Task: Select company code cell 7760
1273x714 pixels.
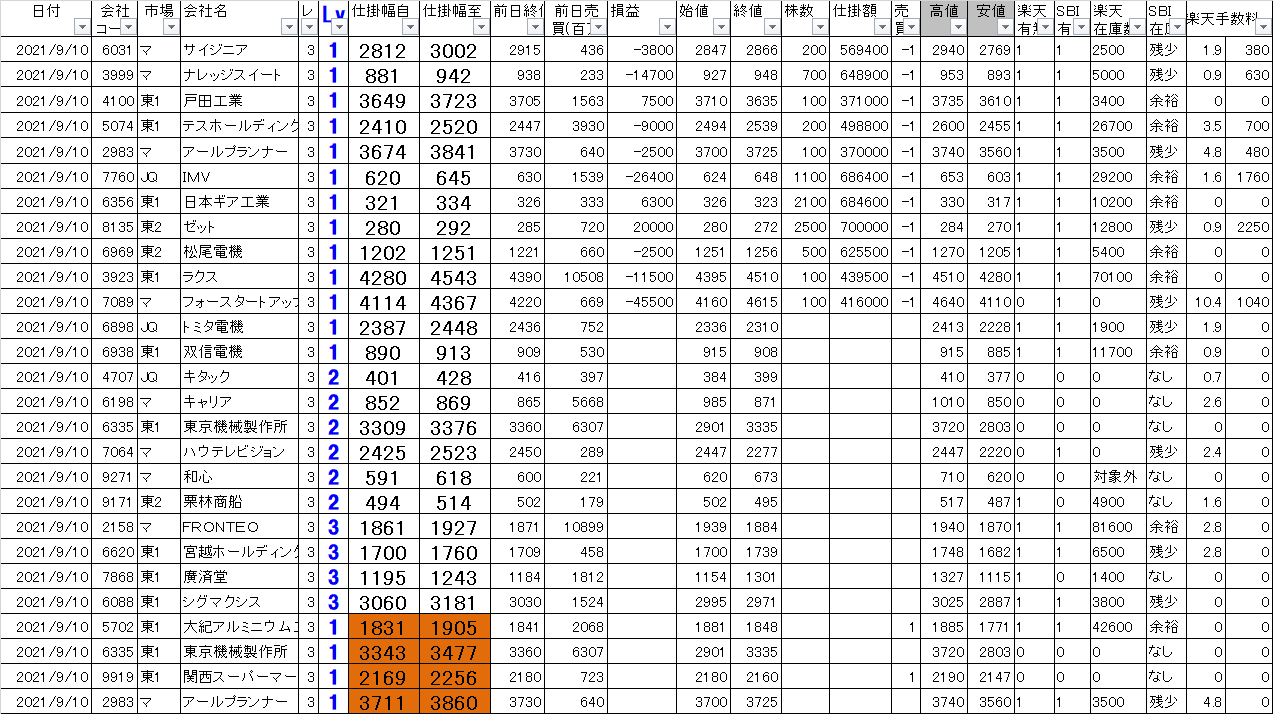Action: 117,179
